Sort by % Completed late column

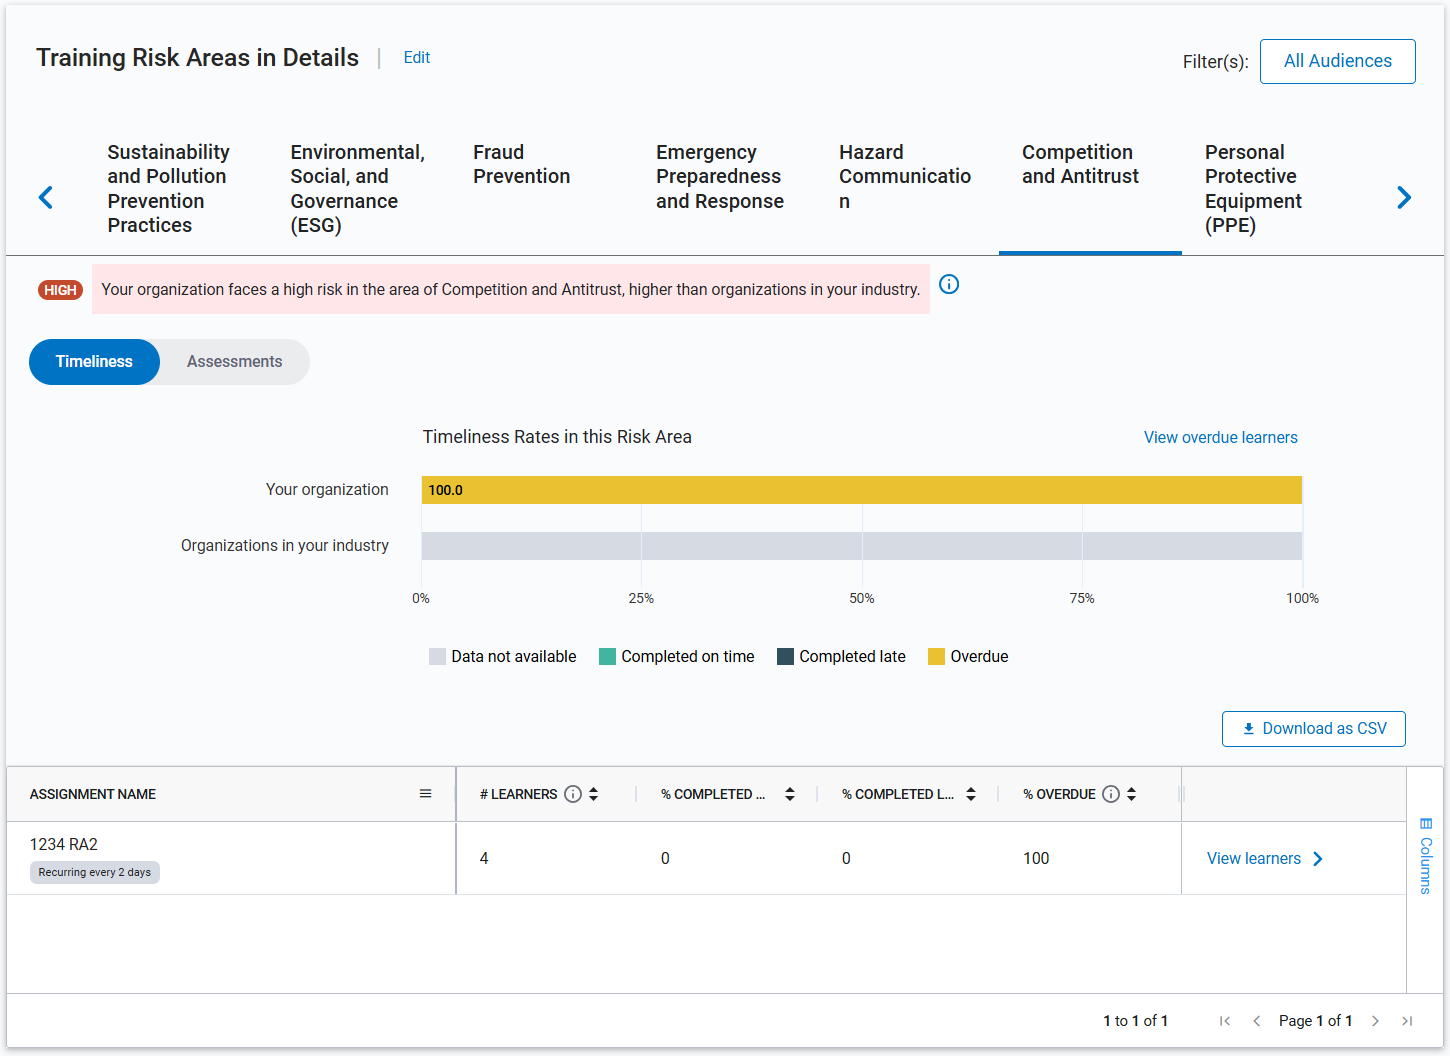point(971,794)
